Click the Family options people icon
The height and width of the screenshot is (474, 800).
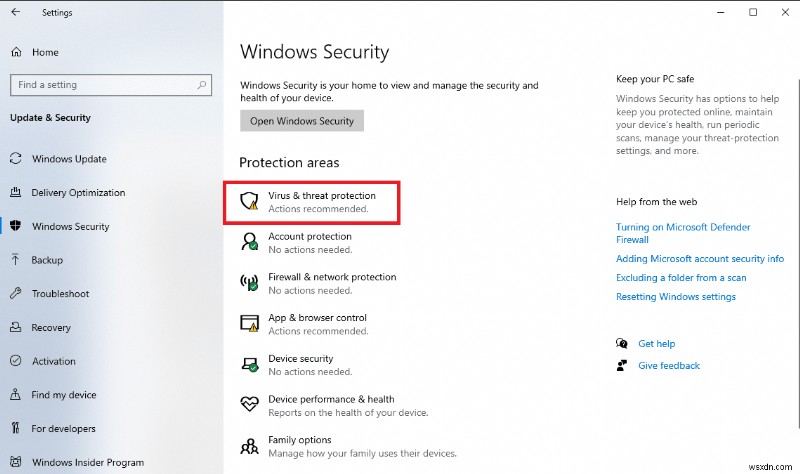[250, 445]
